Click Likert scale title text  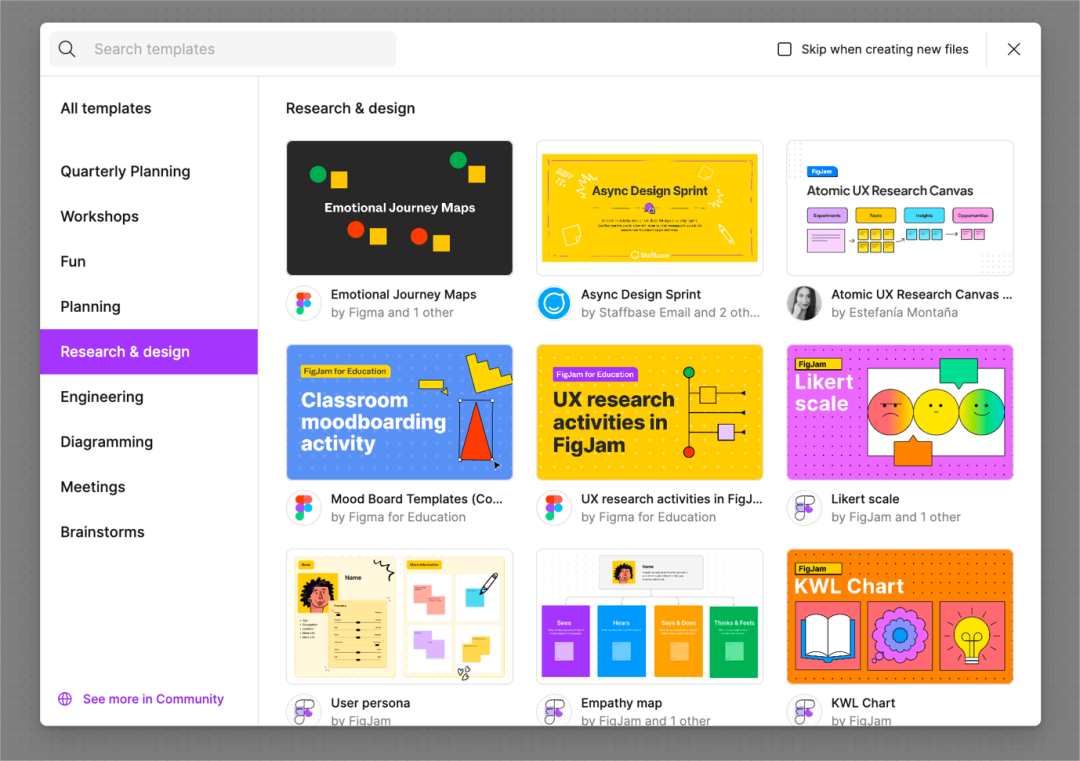865,499
